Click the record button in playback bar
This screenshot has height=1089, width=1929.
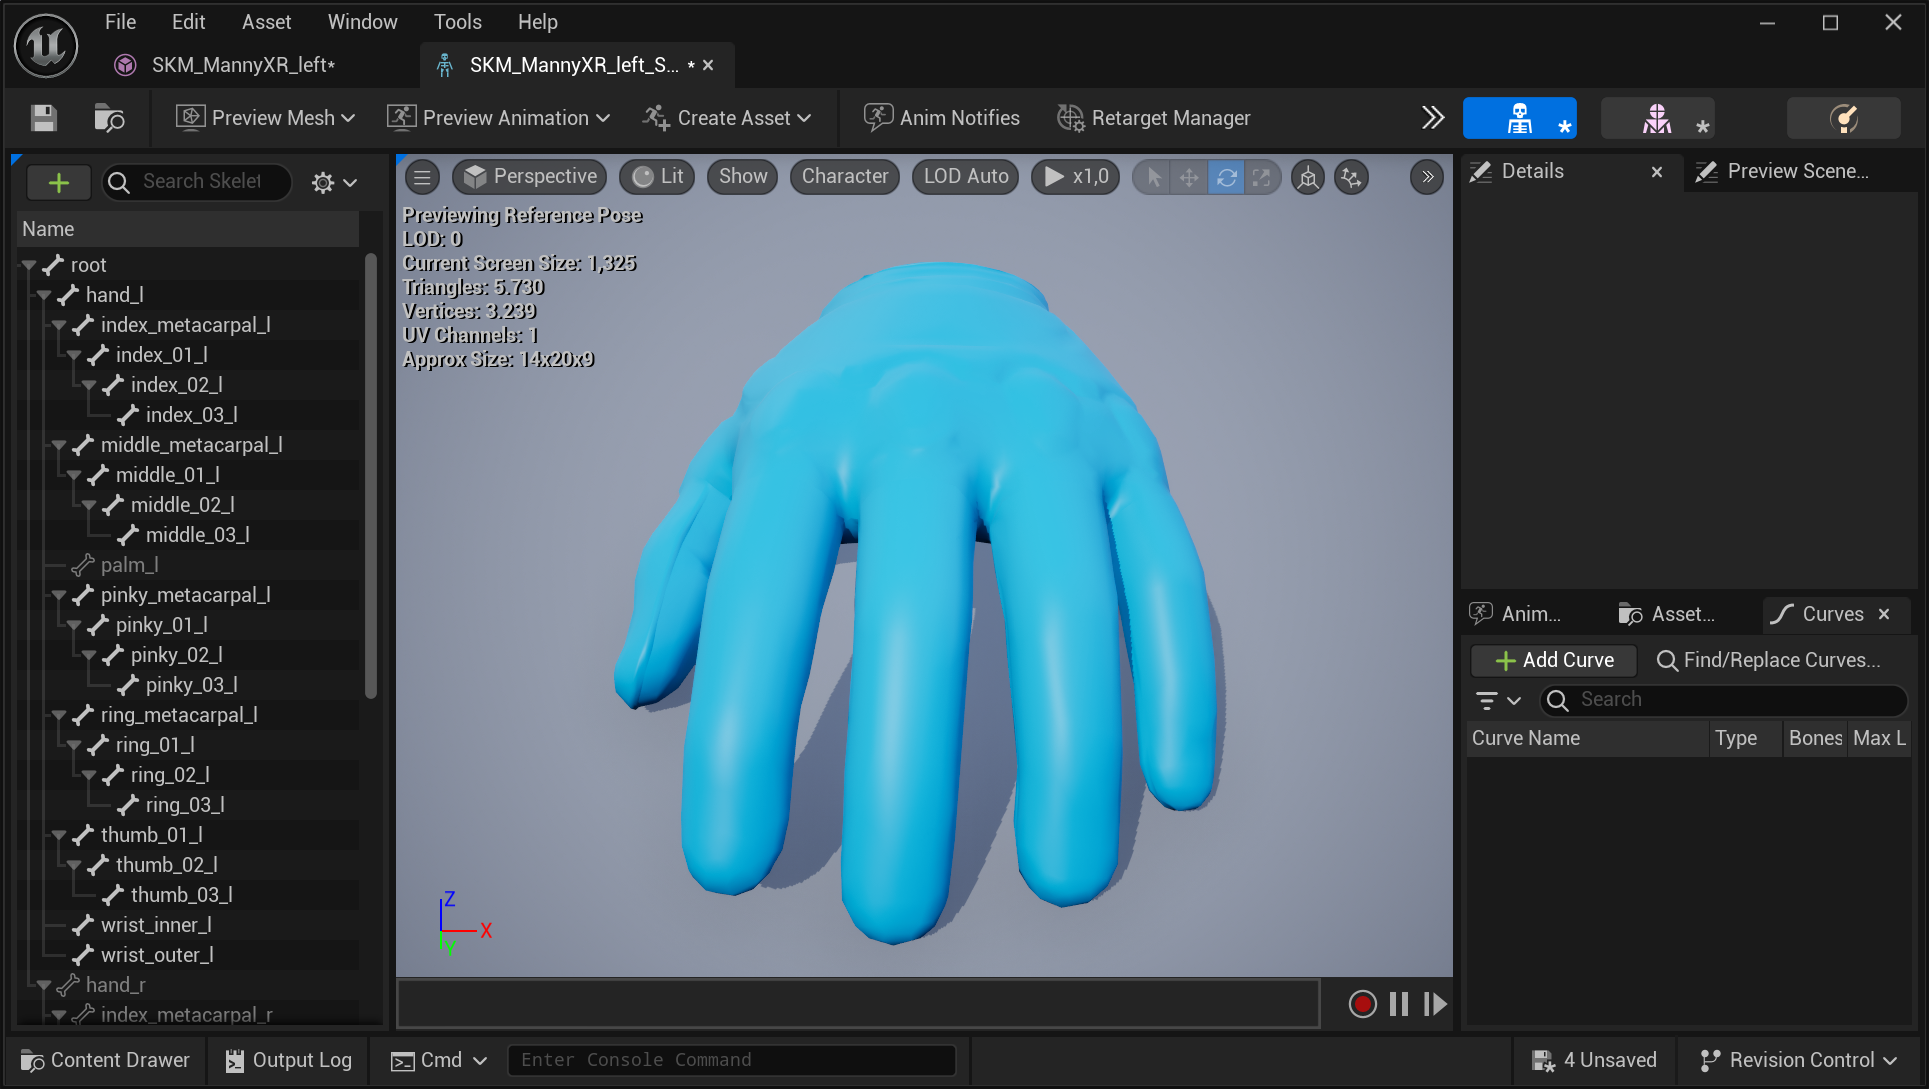(1363, 1003)
